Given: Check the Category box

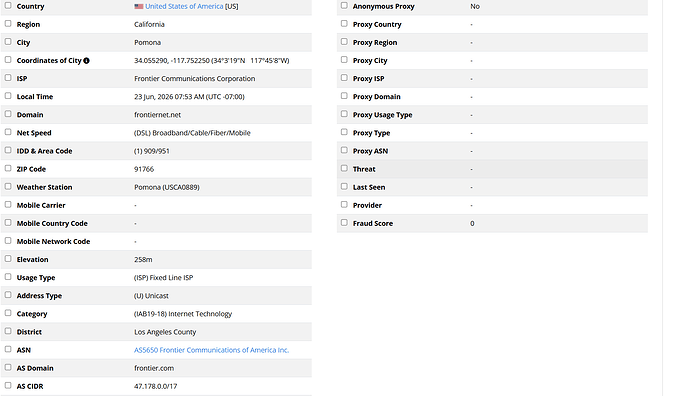Looking at the screenshot, I should click(x=8, y=313).
